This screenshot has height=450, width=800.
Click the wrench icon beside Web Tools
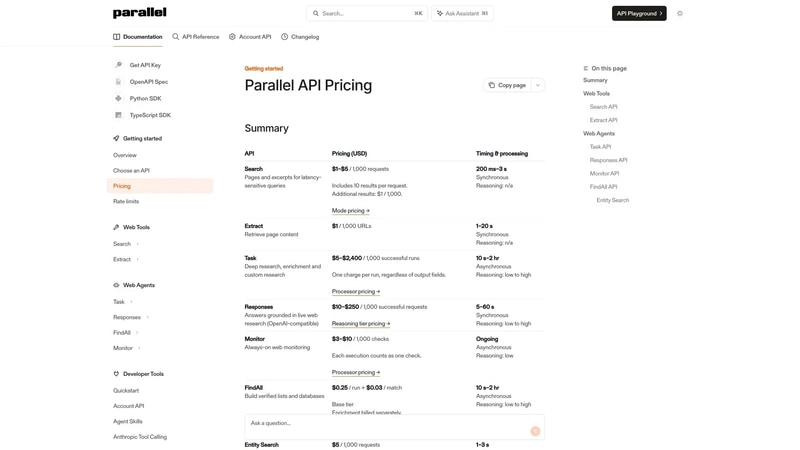point(116,227)
